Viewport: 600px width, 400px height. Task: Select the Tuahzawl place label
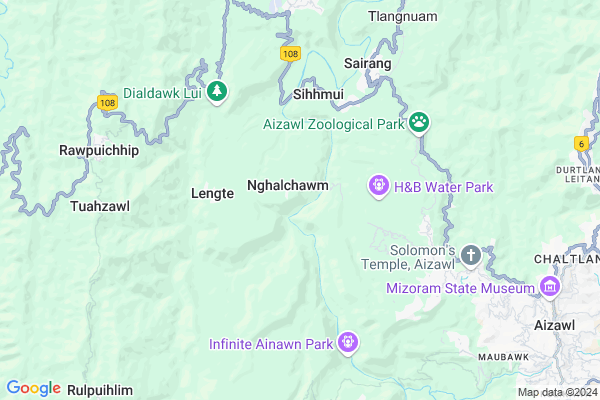tap(100, 206)
